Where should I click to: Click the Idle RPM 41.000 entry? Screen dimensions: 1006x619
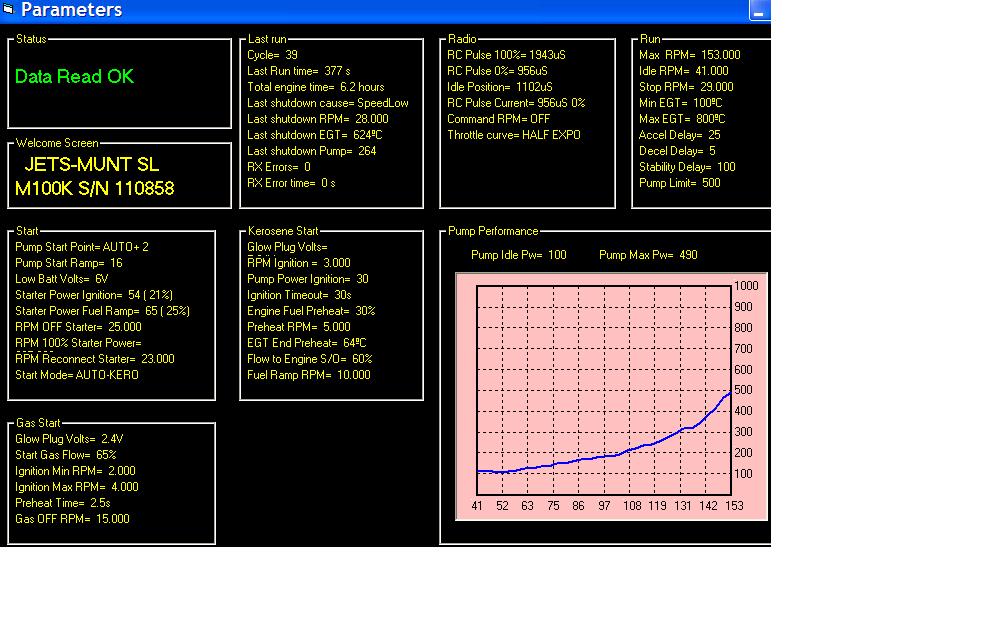coord(683,71)
